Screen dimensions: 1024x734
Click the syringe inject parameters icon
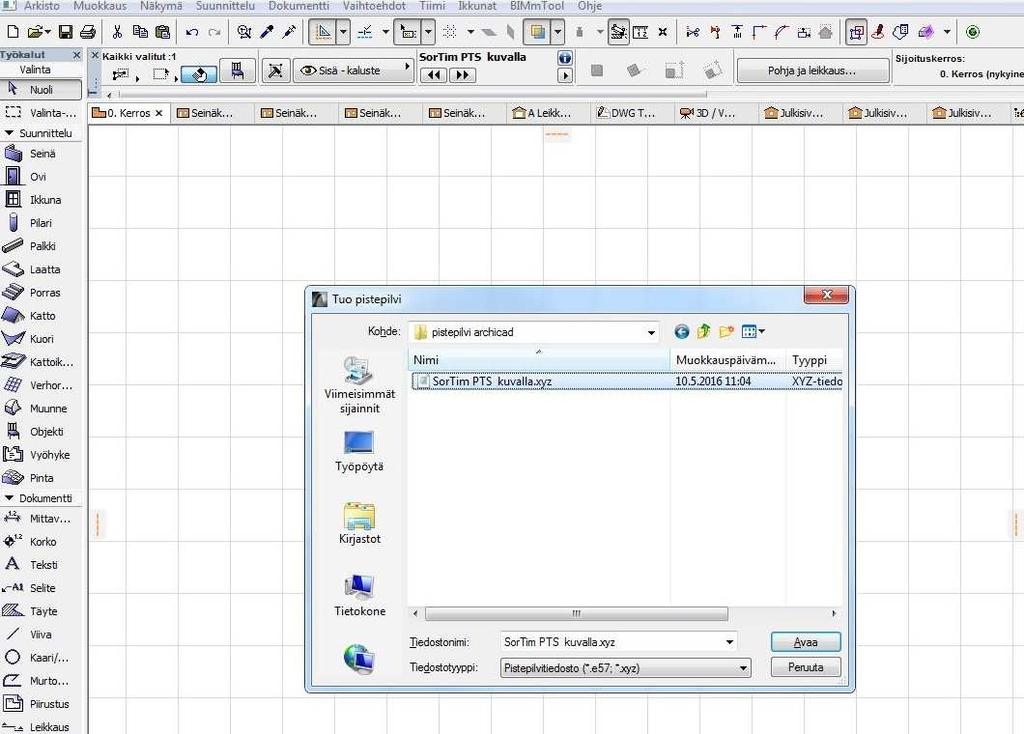pyautogui.click(x=289, y=31)
